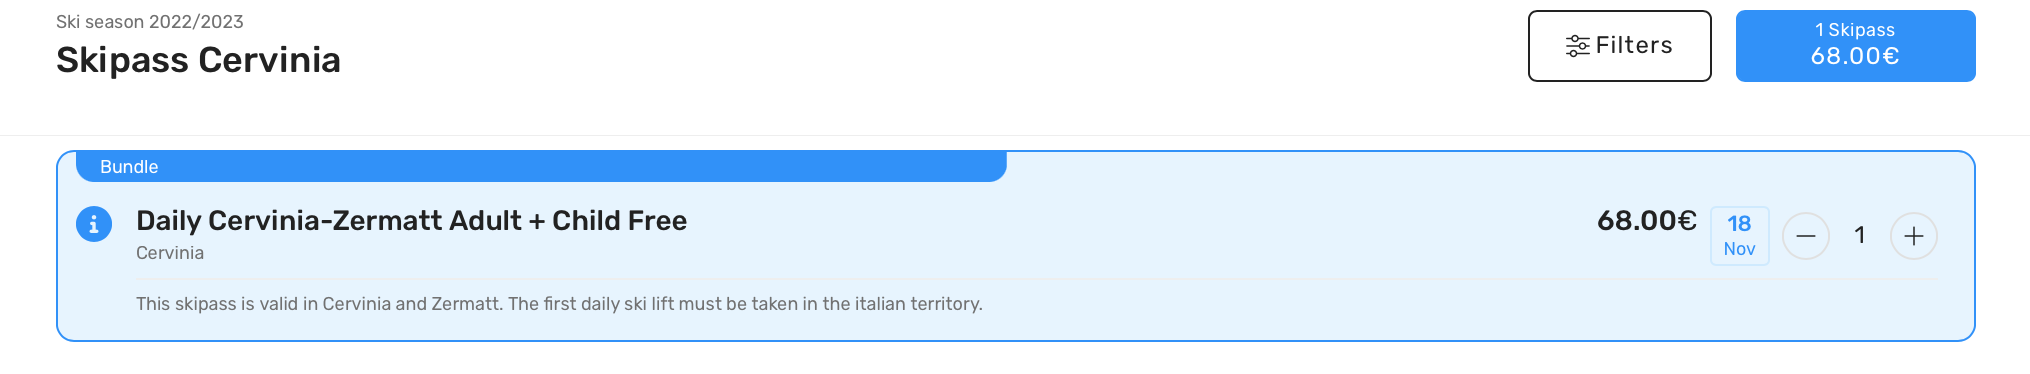Click the quantity value 1 between the steppers

pos(1860,236)
